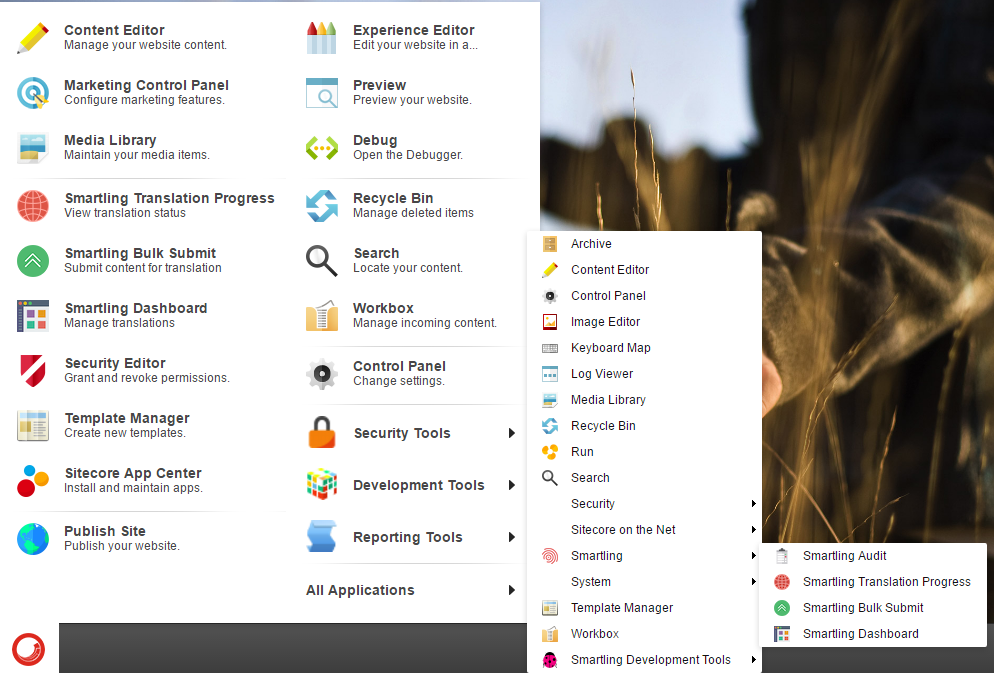994x673 pixels.
Task: Click the green Smartling Bulk Submit icon
Action: click(33, 260)
